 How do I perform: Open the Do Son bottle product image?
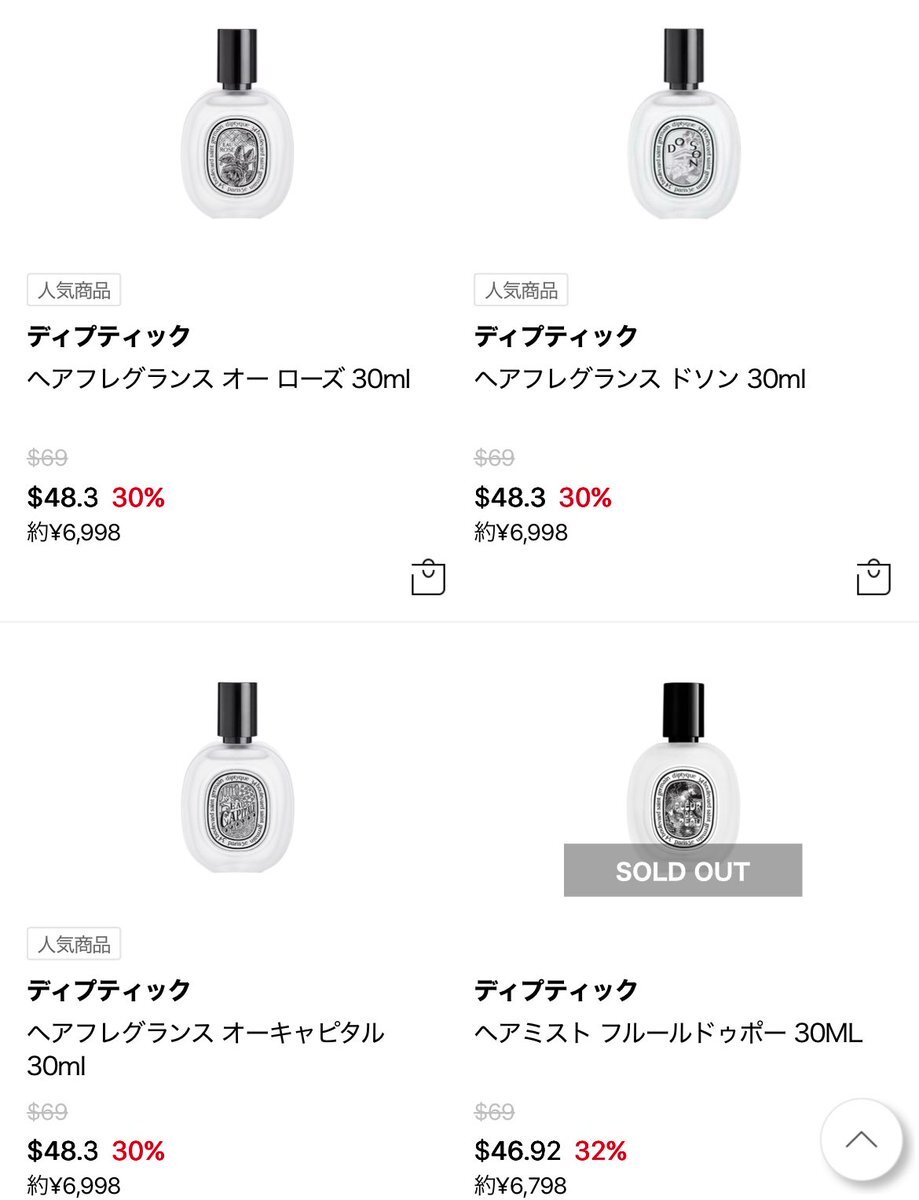point(684,125)
